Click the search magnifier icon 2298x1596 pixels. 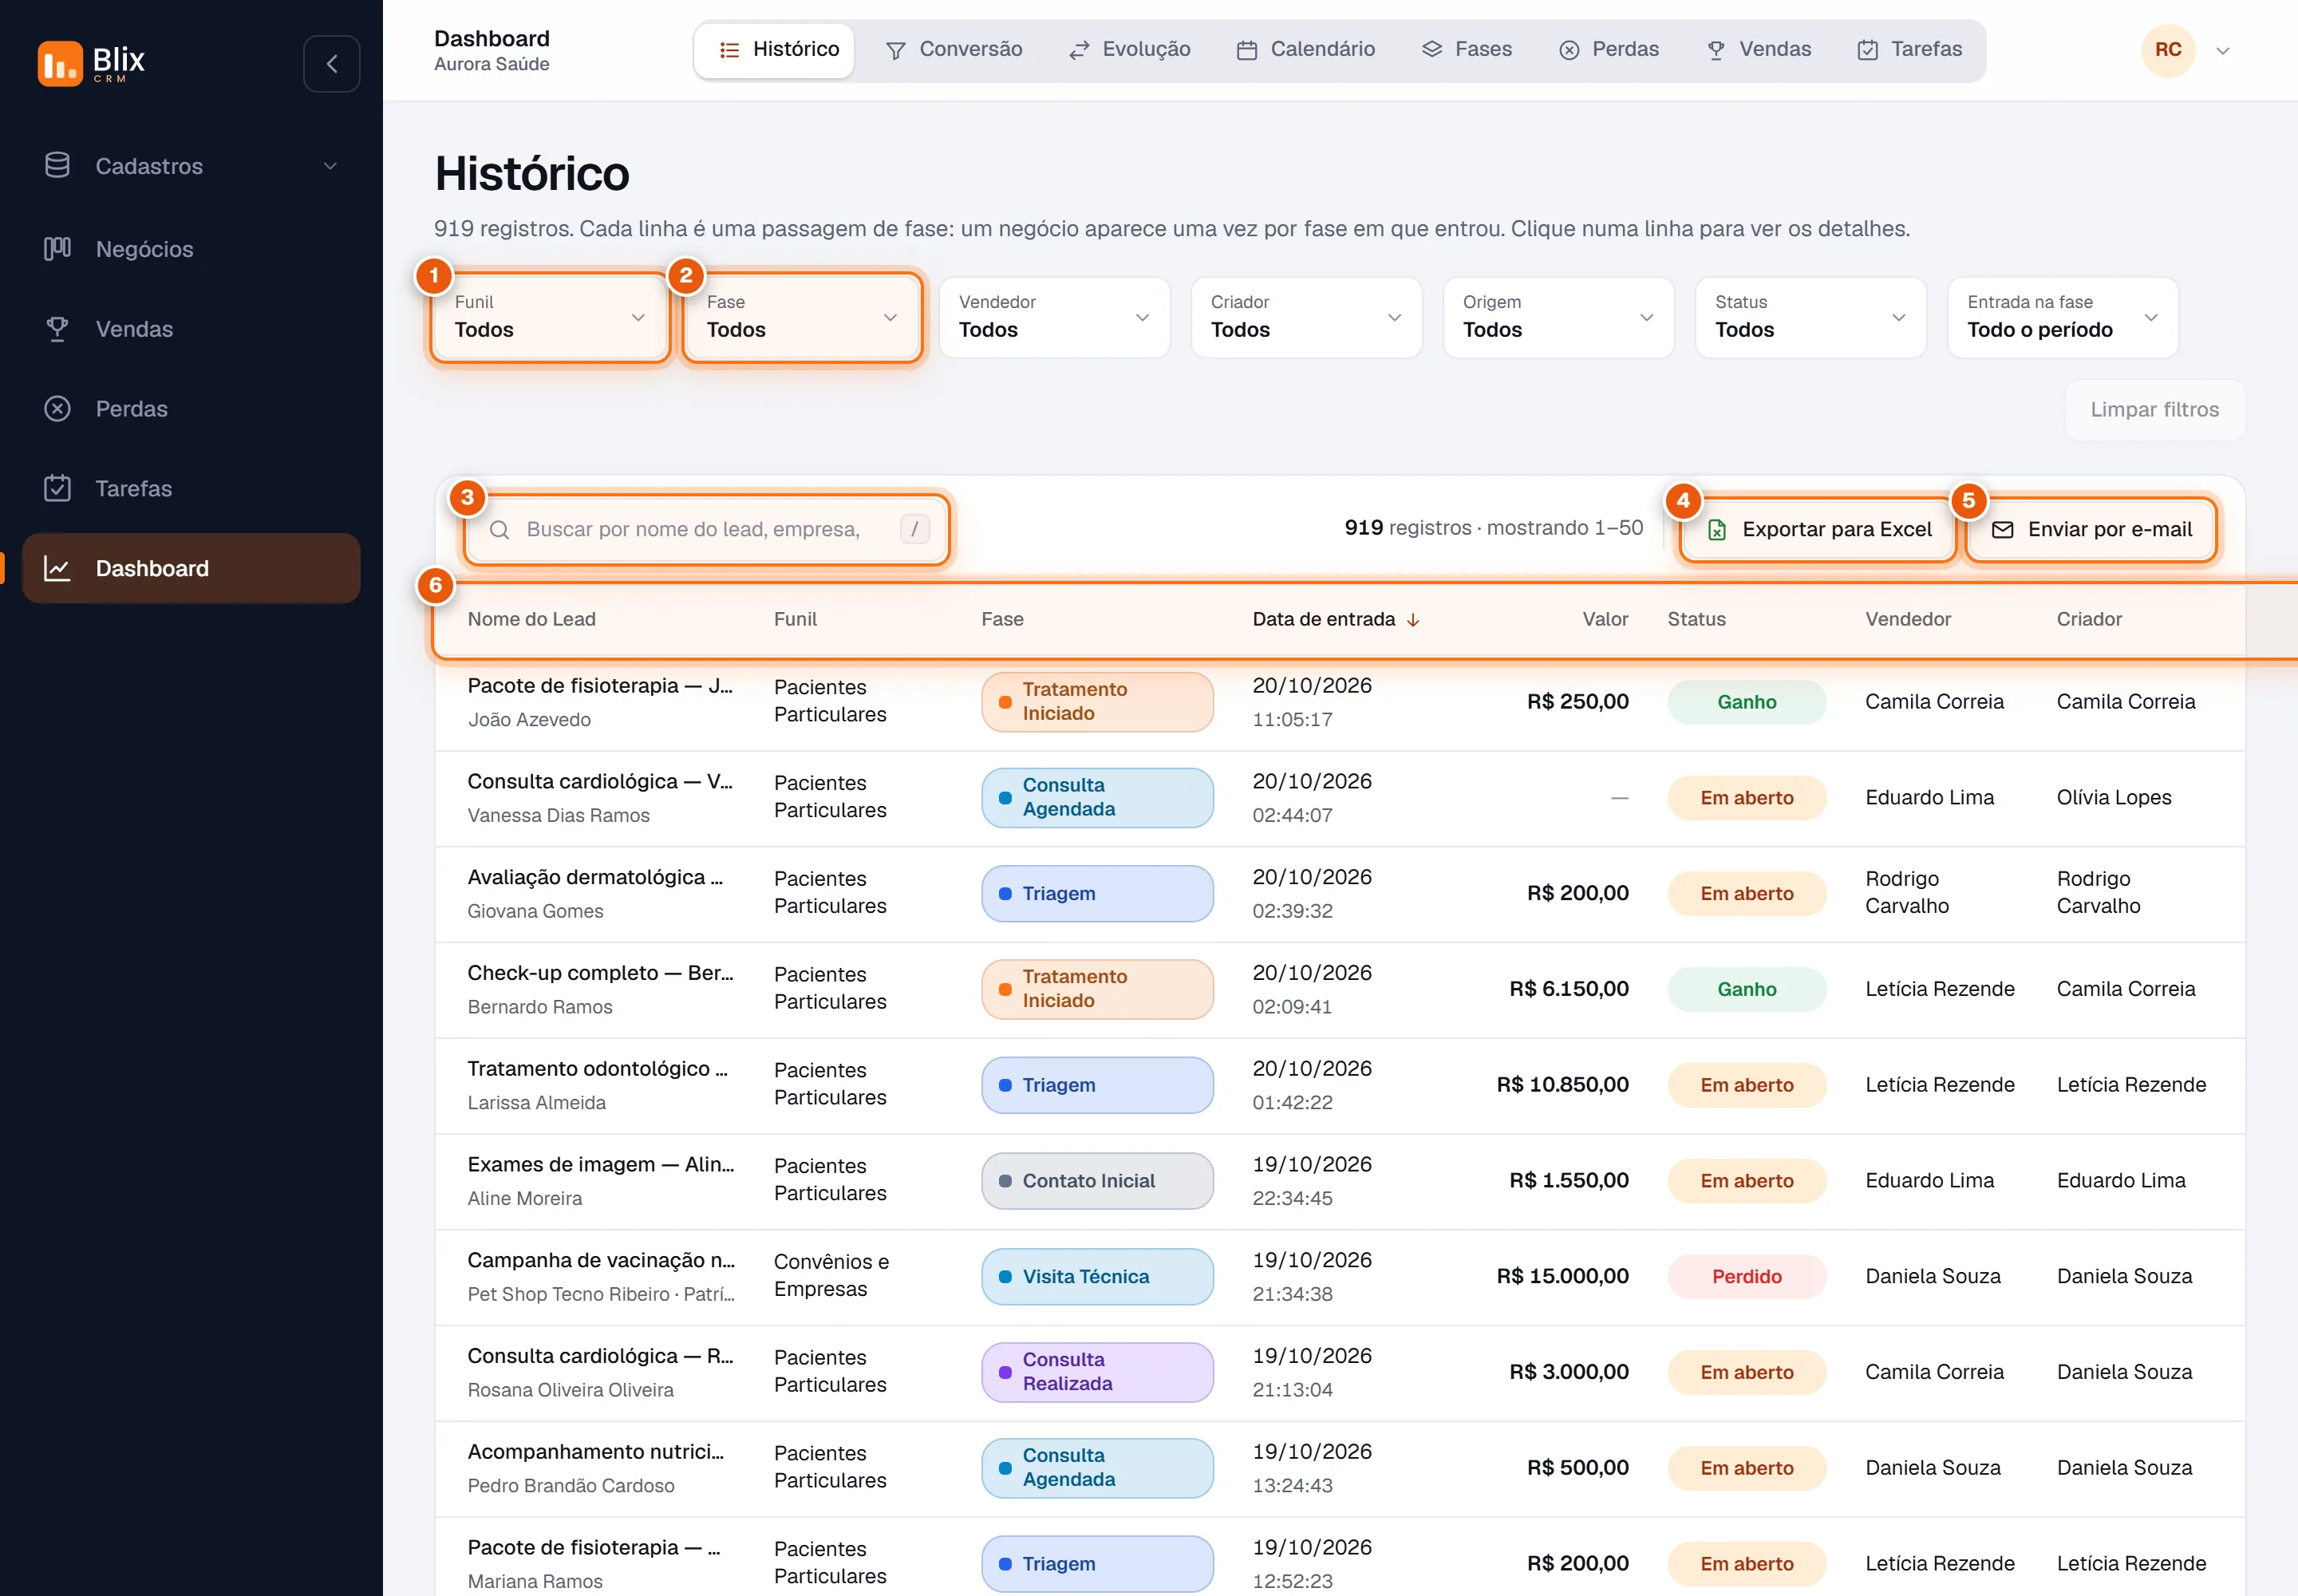[x=500, y=529]
